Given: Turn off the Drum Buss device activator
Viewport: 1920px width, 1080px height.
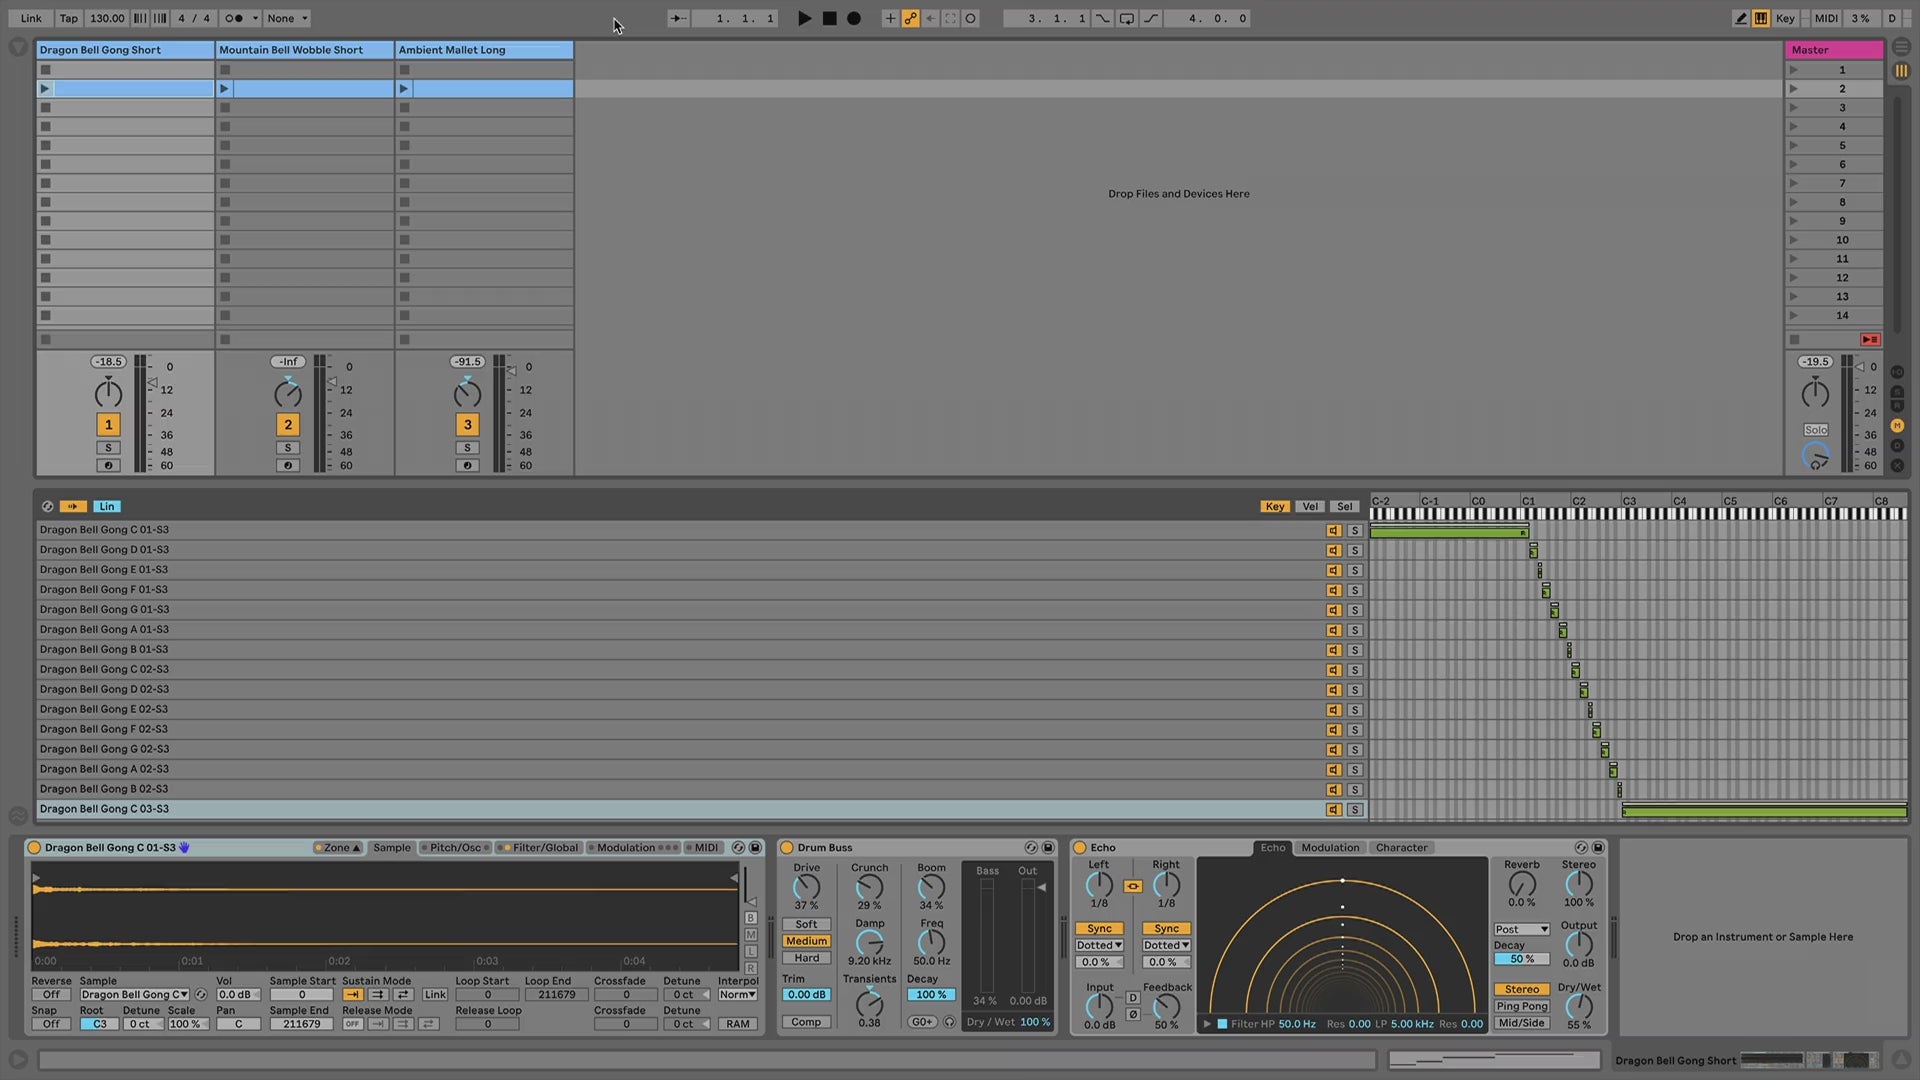Looking at the screenshot, I should (x=787, y=848).
